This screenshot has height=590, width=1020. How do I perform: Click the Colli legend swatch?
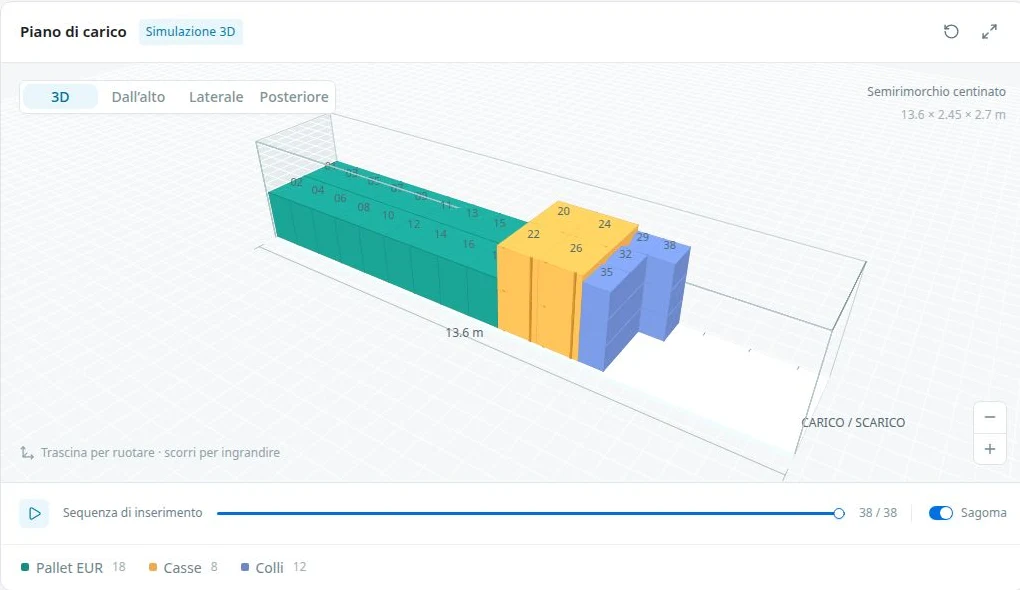click(x=245, y=567)
